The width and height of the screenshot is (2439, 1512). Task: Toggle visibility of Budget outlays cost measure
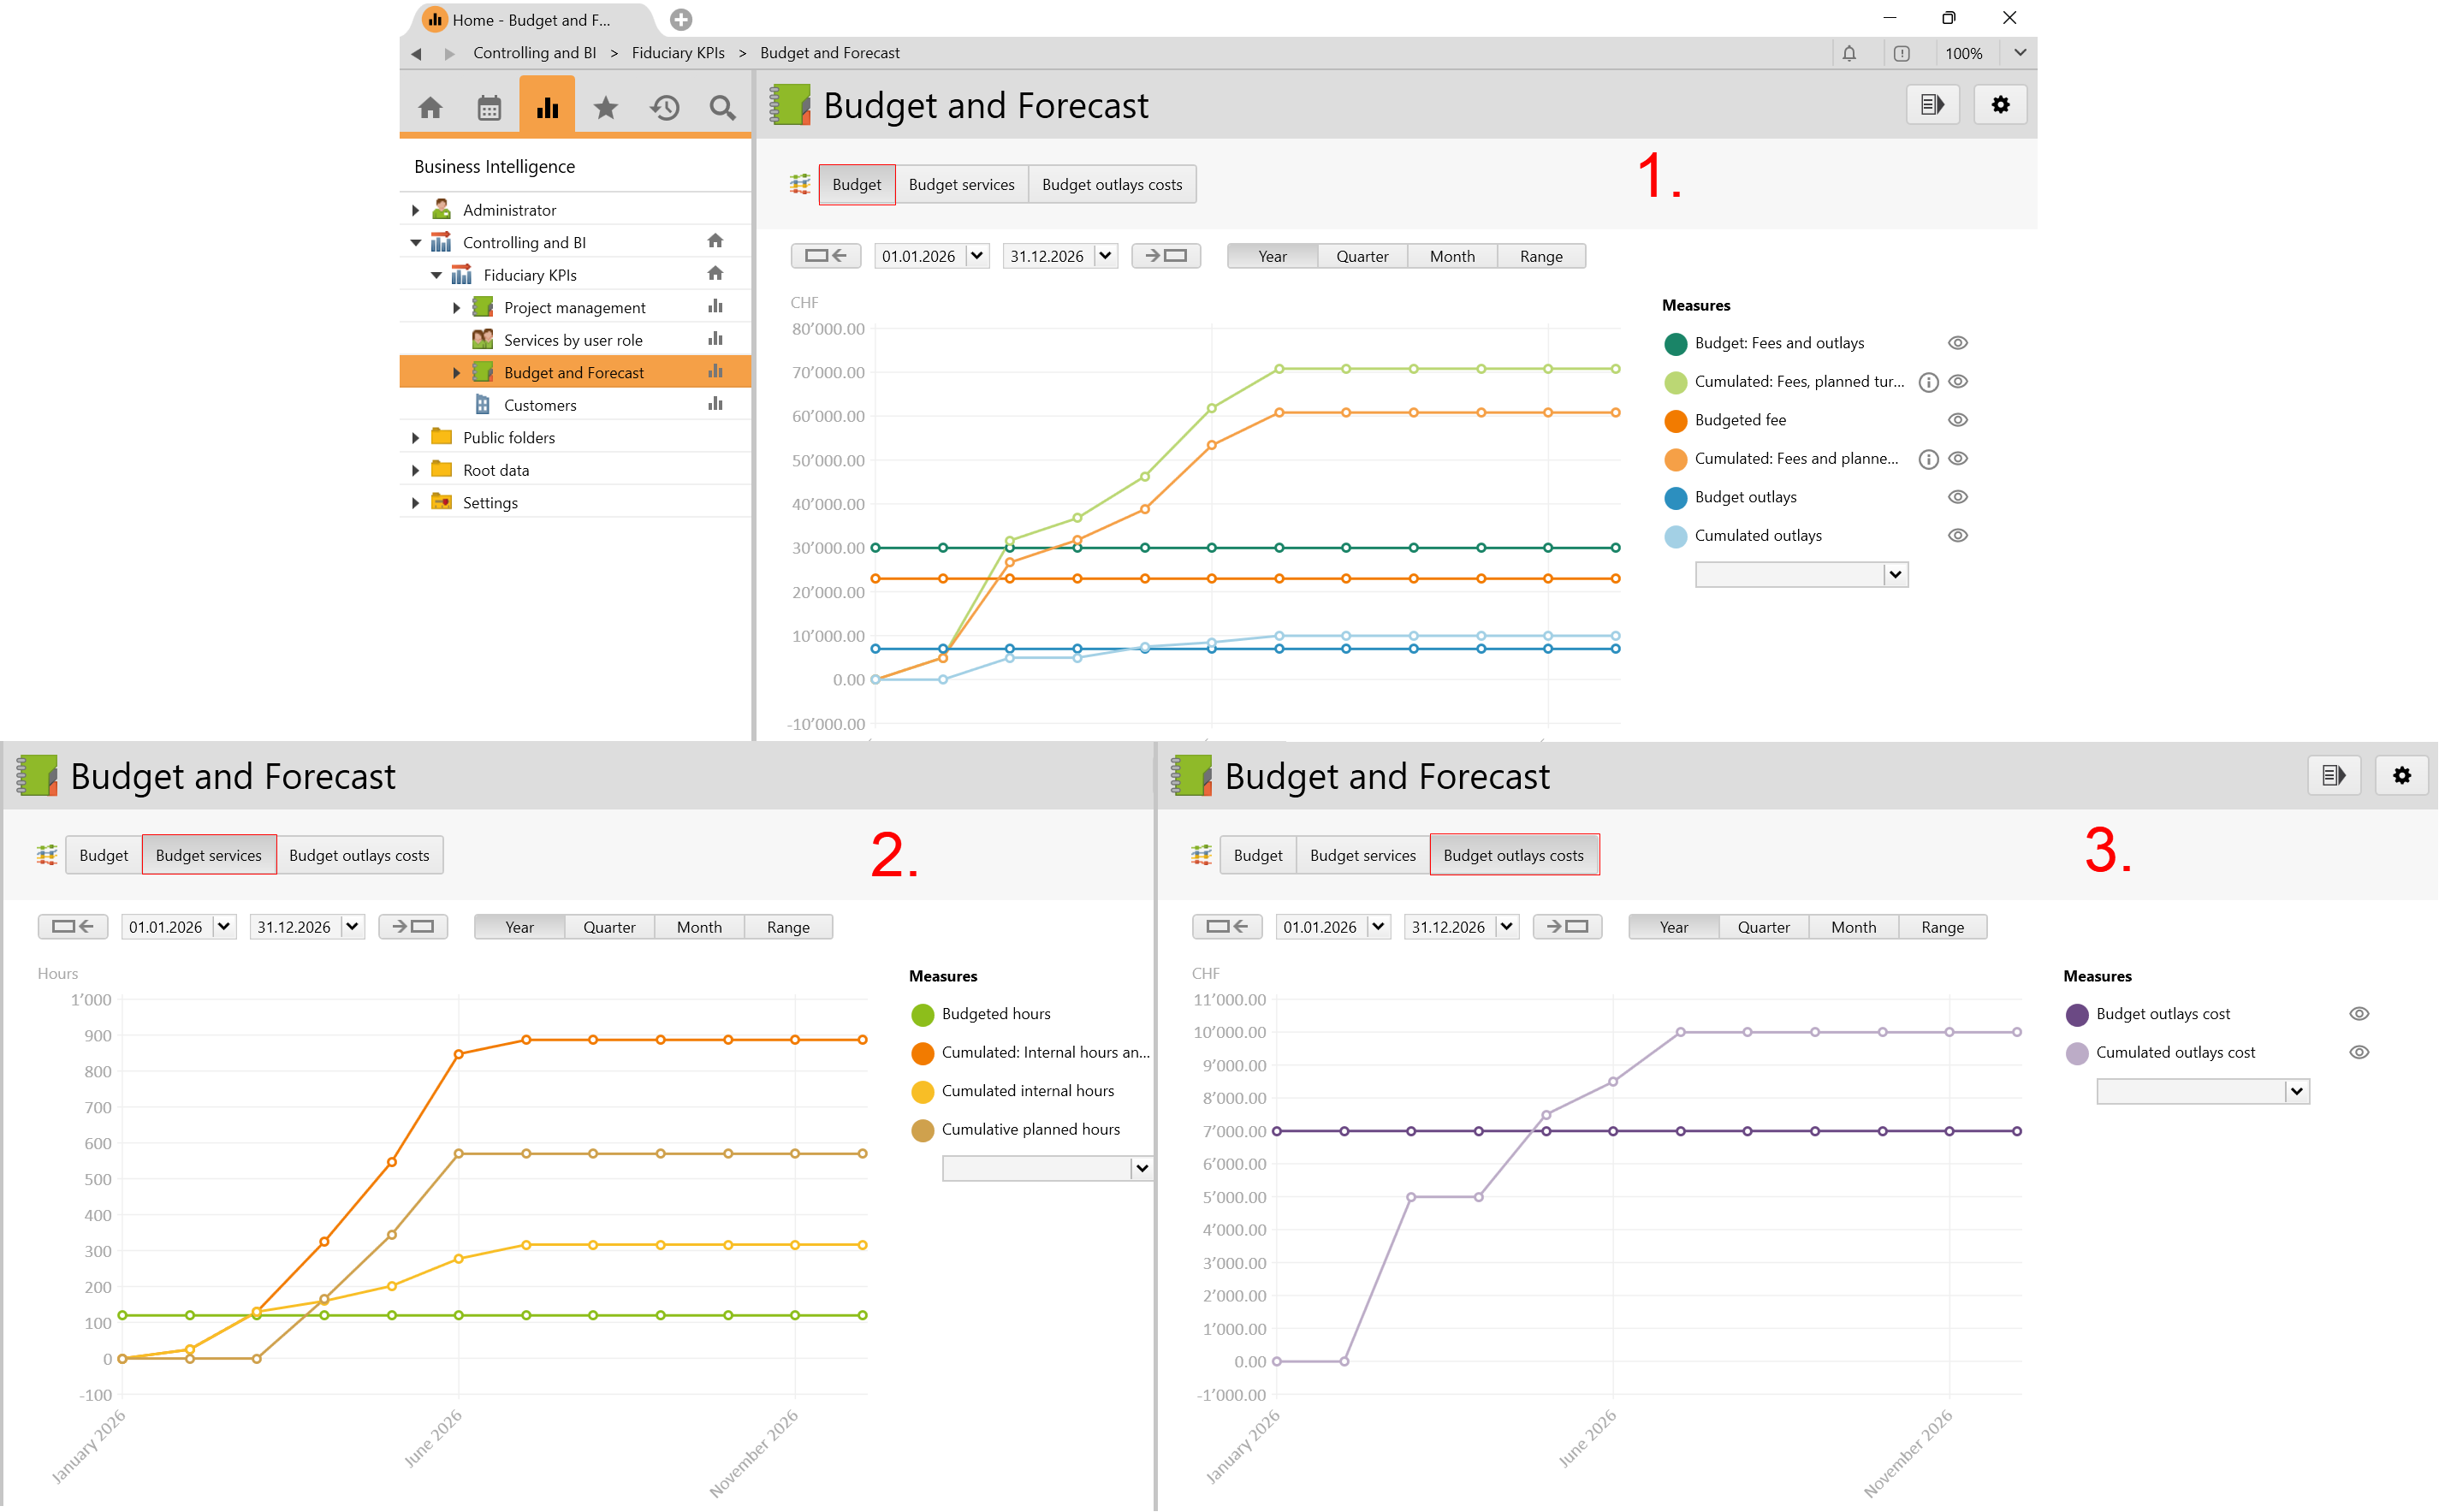click(2359, 1014)
